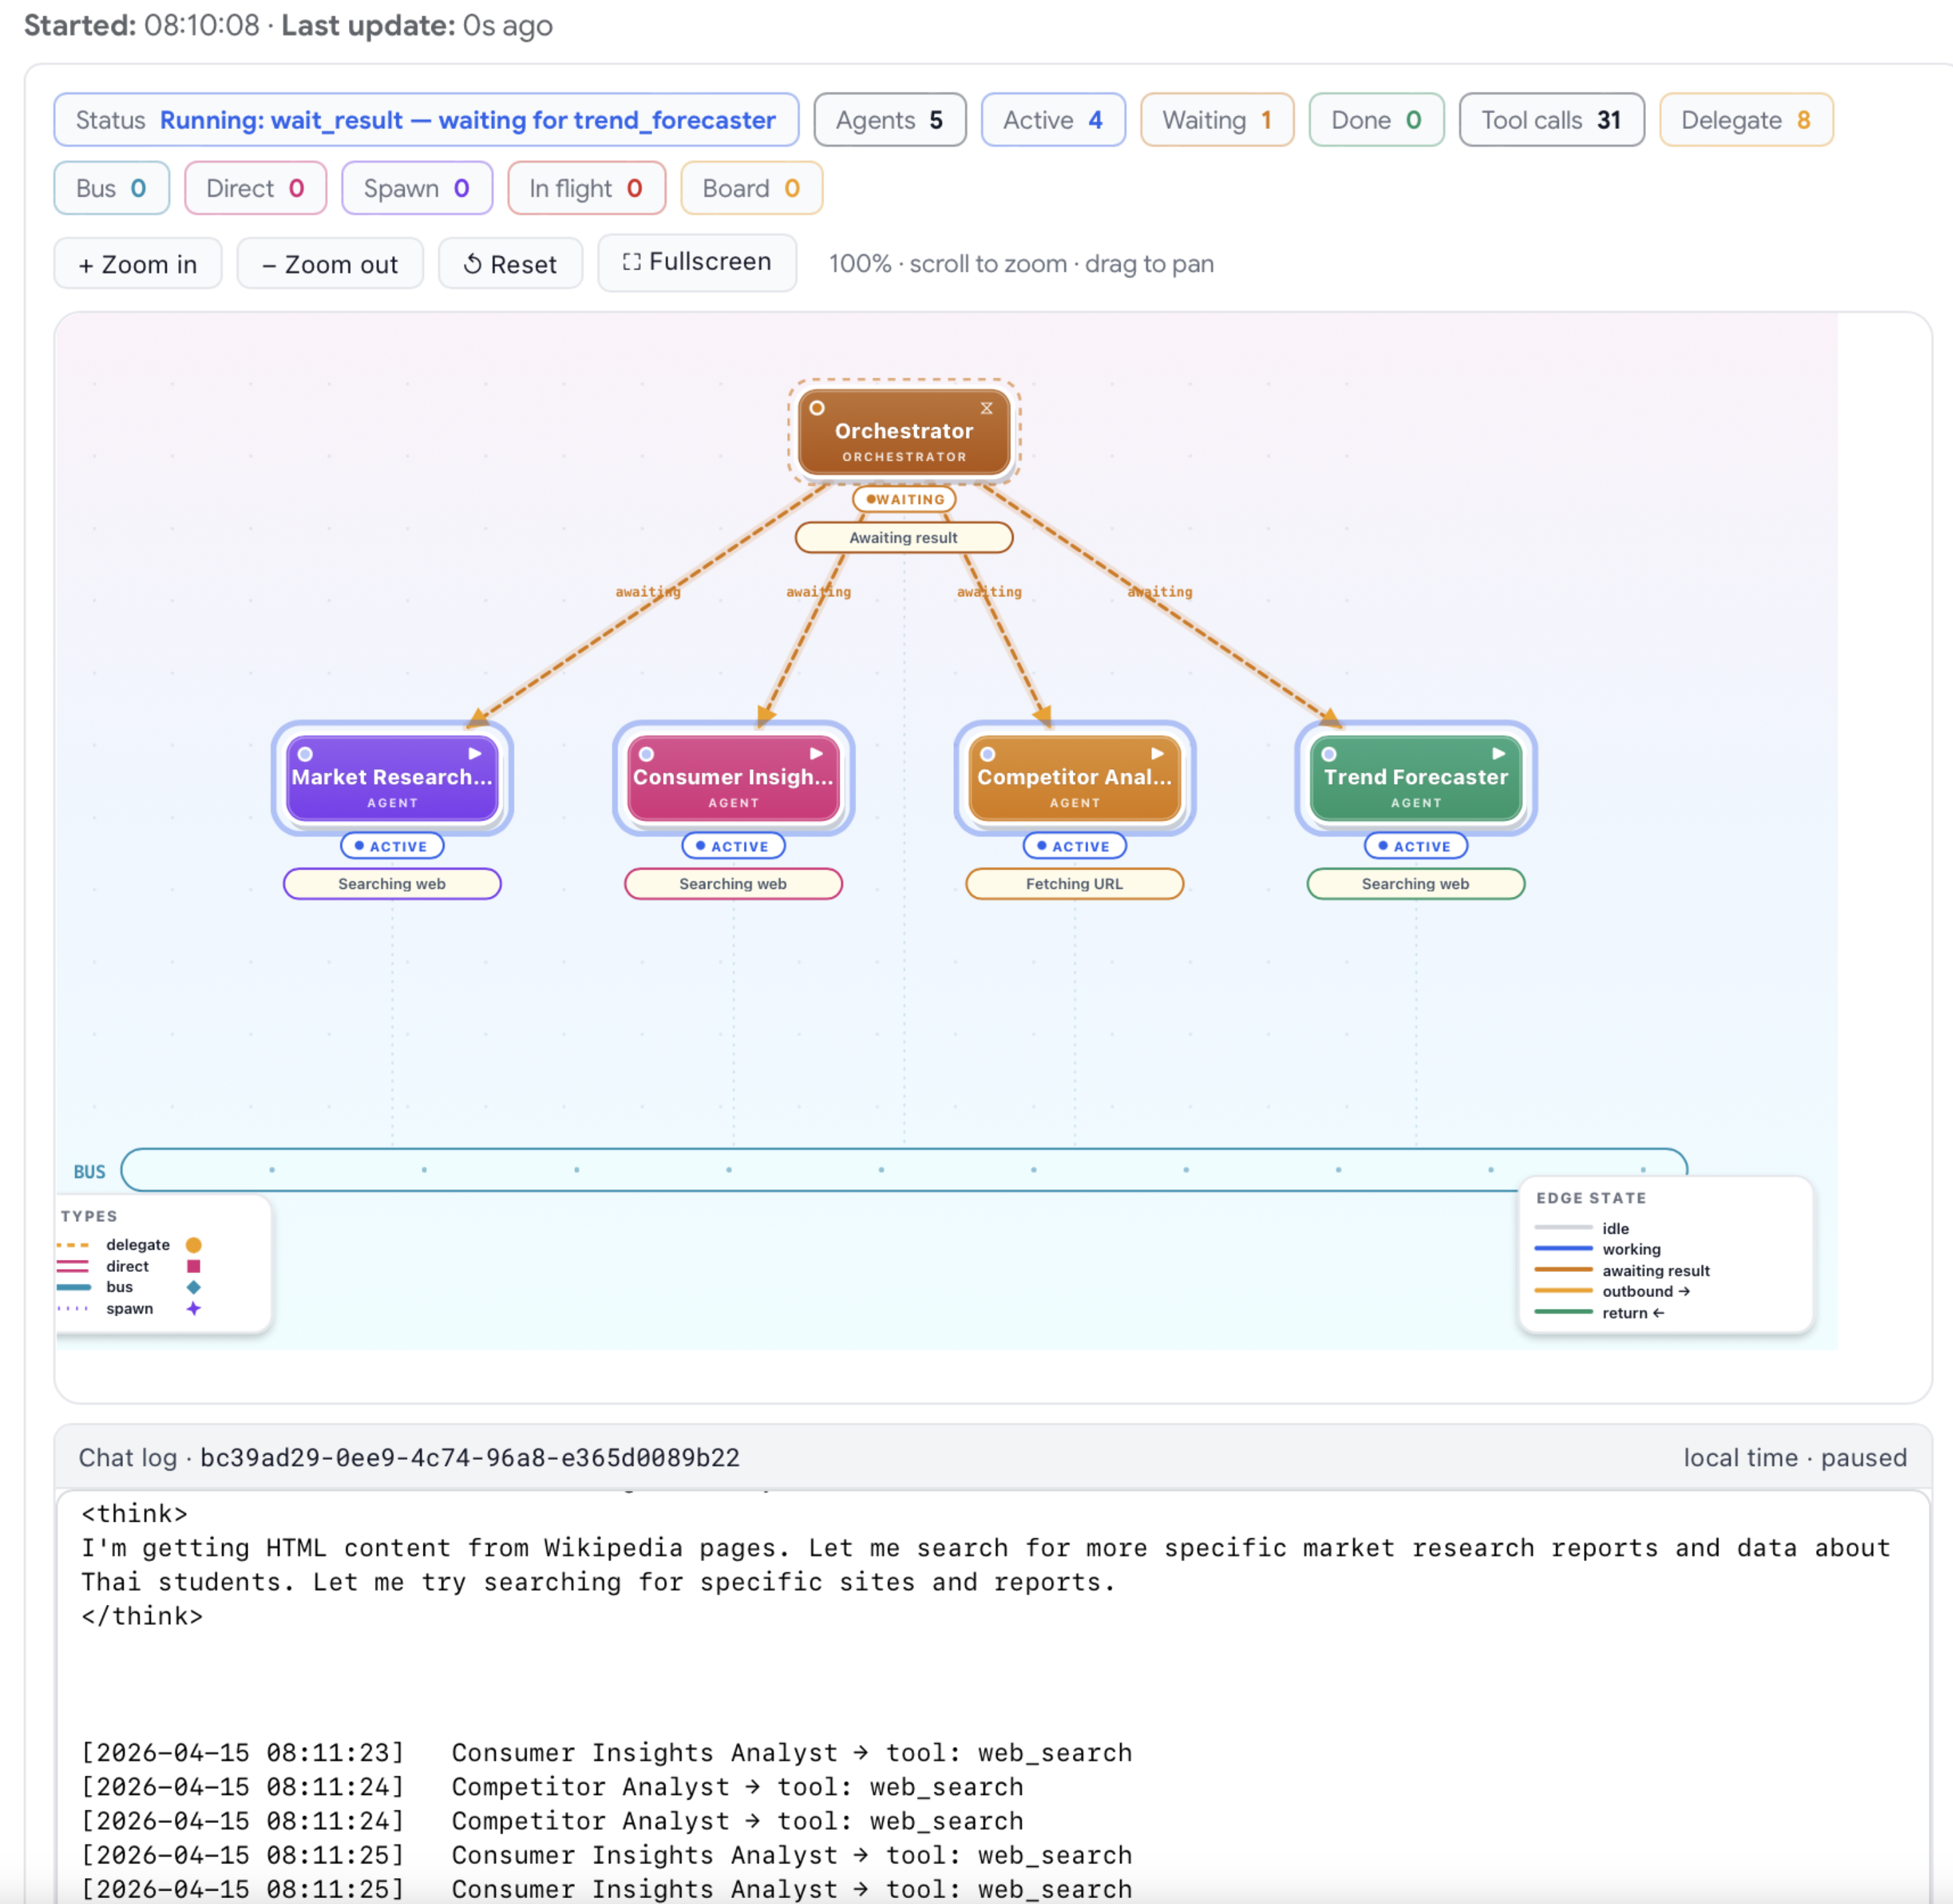Click the chat log session ID

(x=470, y=1458)
